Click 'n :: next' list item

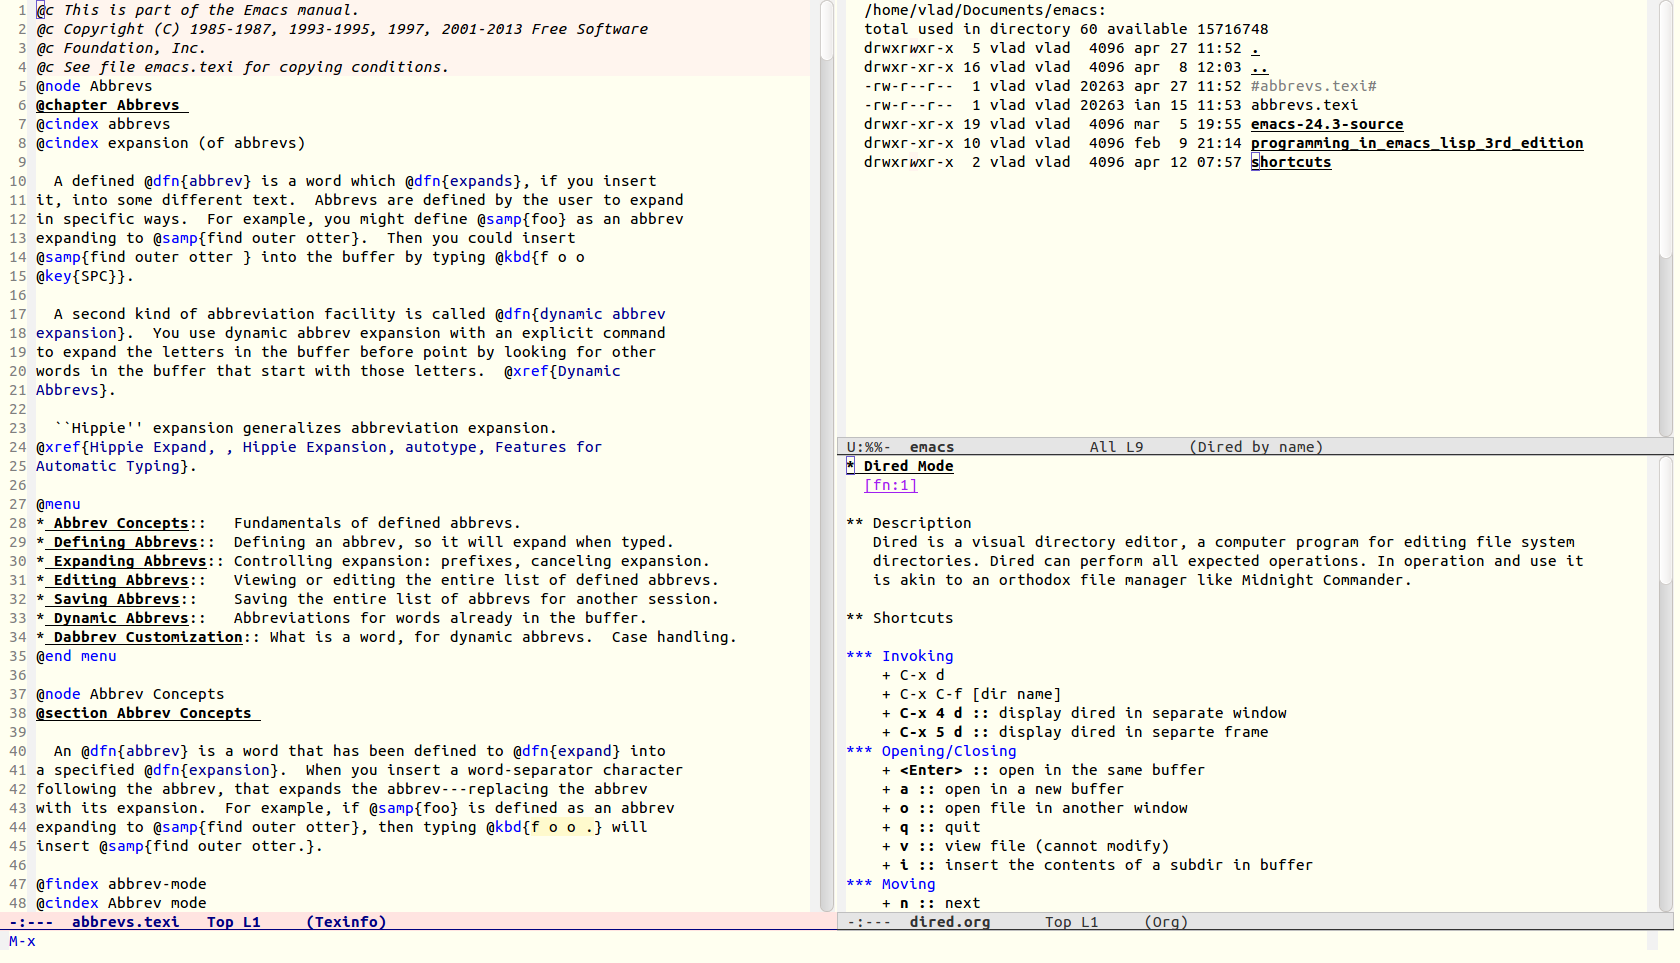[x=931, y=903]
